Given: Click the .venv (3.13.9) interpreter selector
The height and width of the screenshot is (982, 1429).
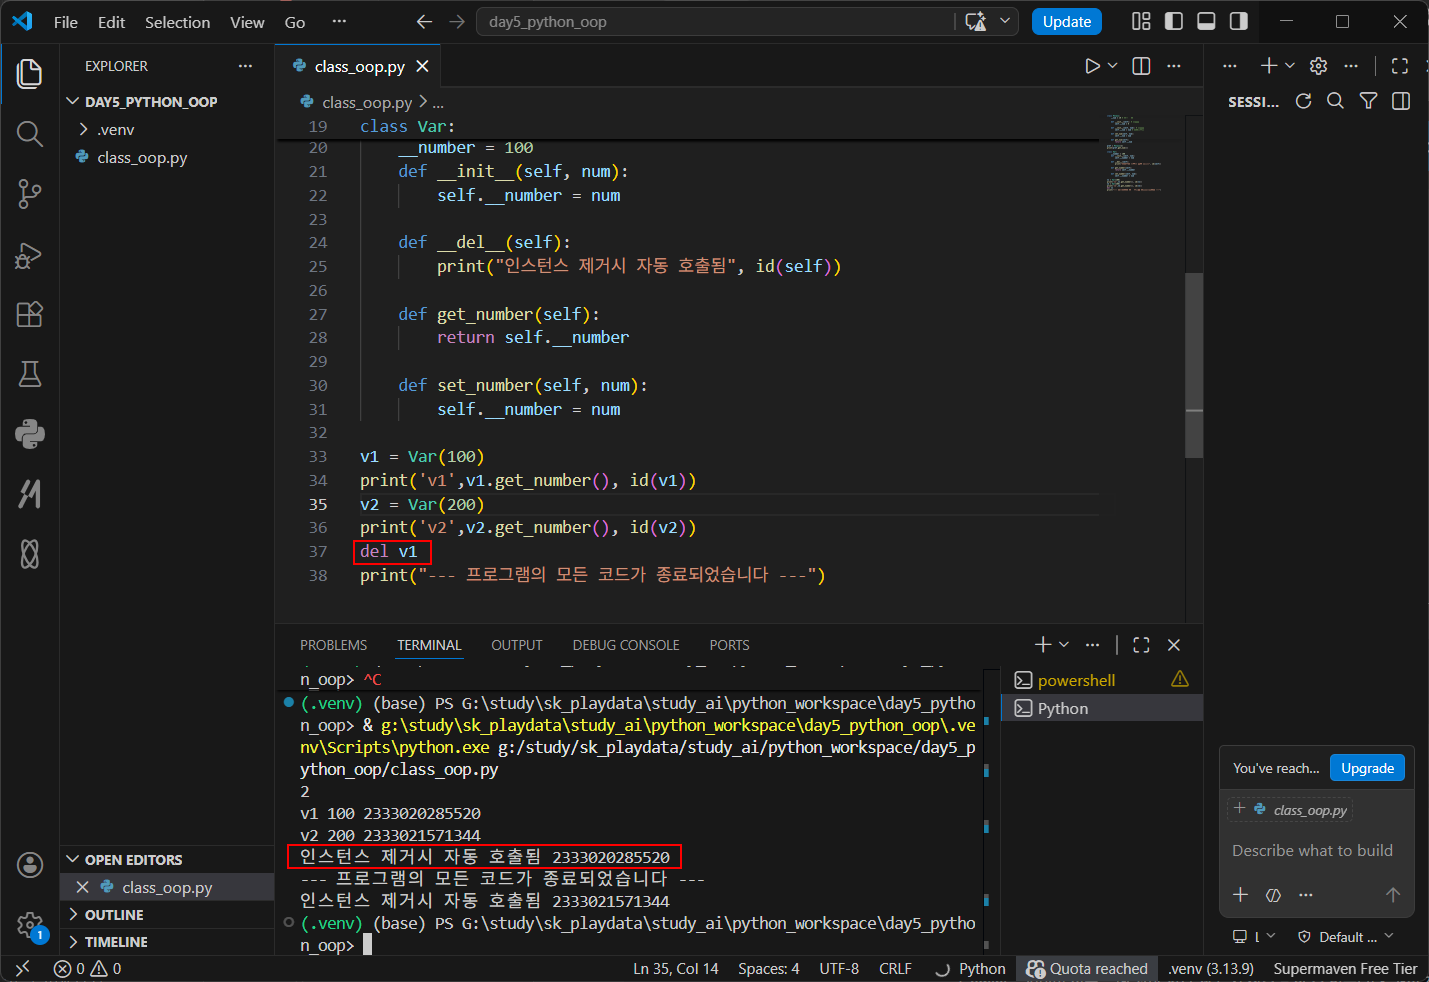Looking at the screenshot, I should click(1211, 968).
